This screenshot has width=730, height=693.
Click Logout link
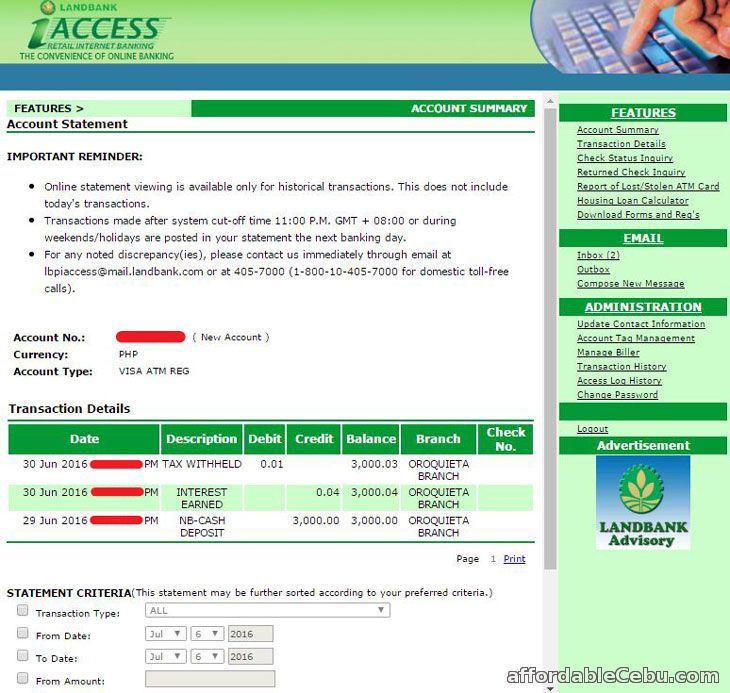tap(592, 429)
